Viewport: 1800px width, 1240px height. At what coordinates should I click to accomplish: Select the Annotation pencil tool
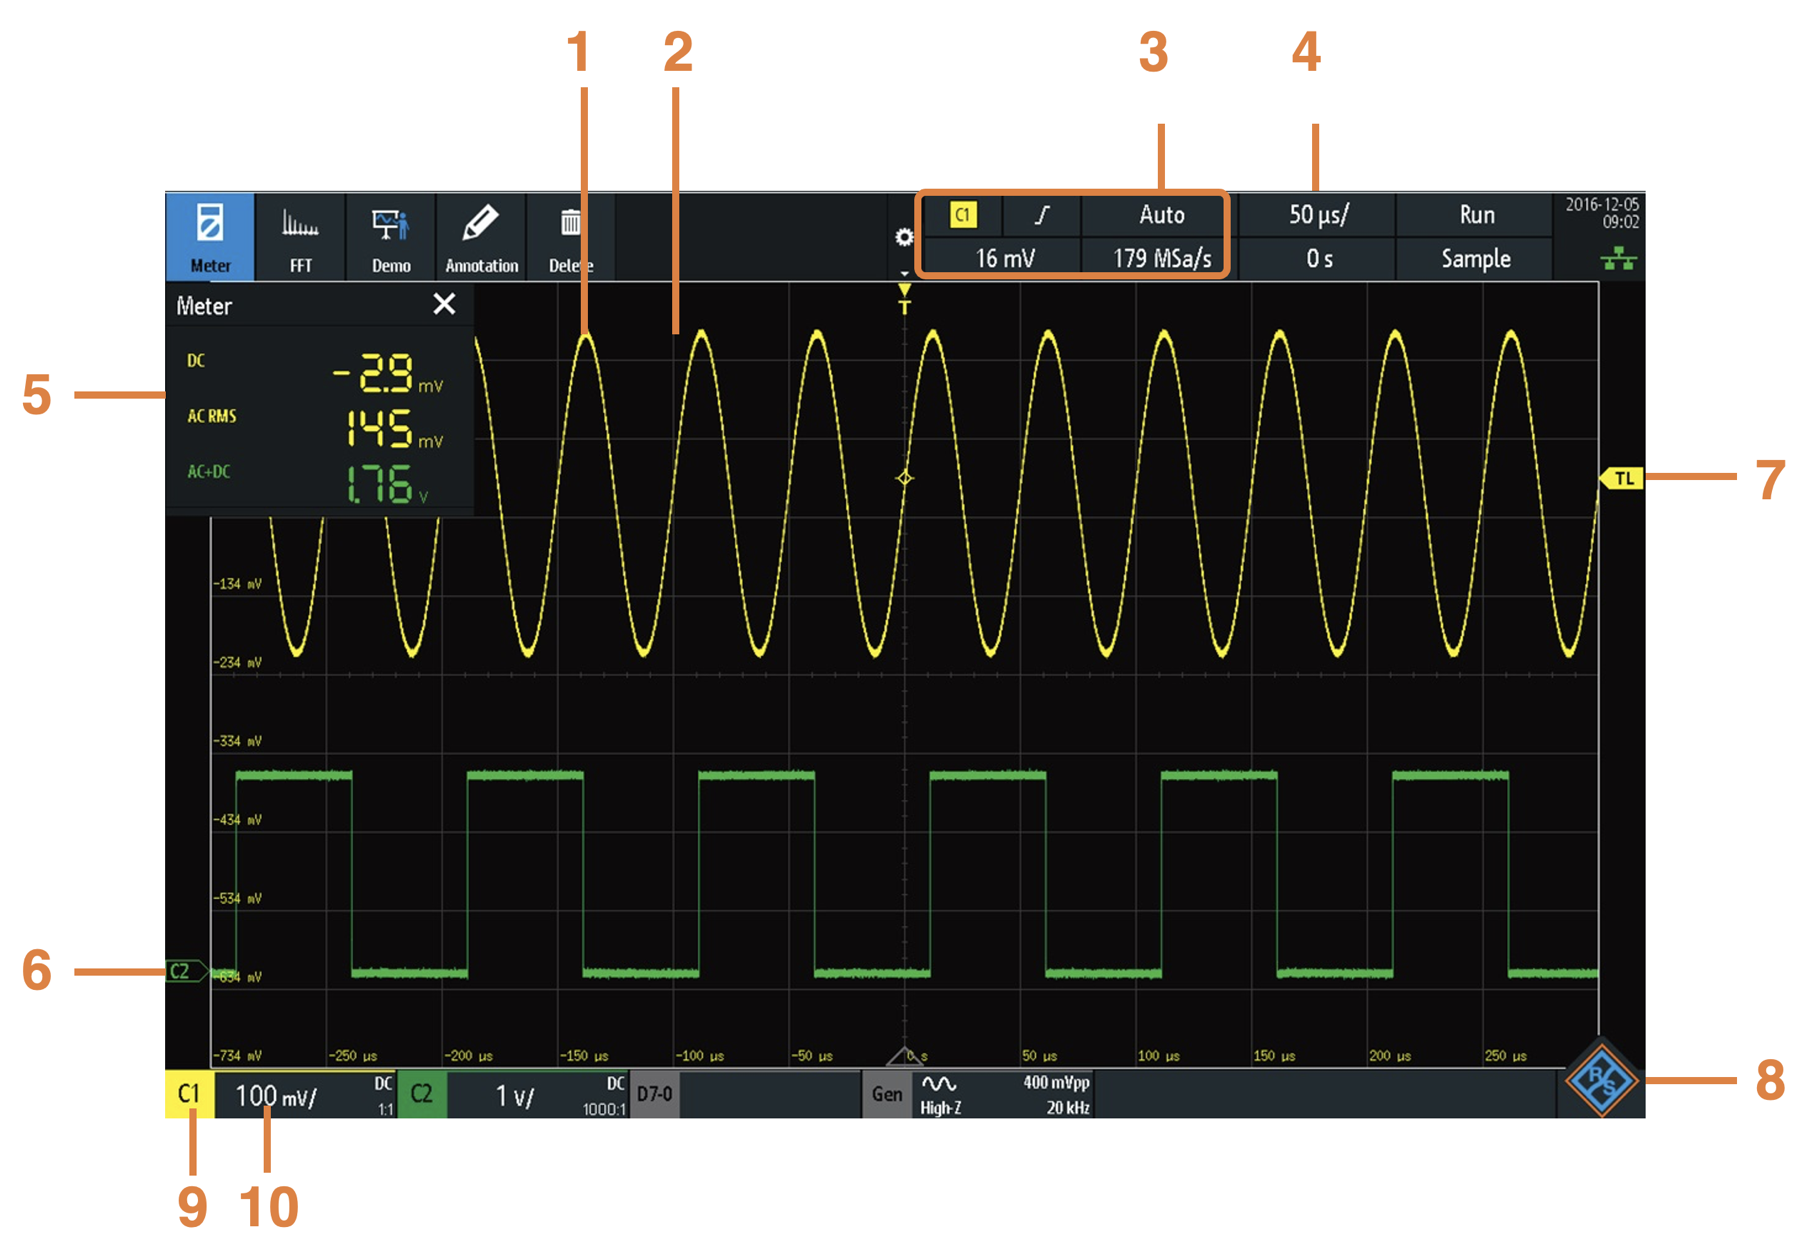[x=481, y=236]
